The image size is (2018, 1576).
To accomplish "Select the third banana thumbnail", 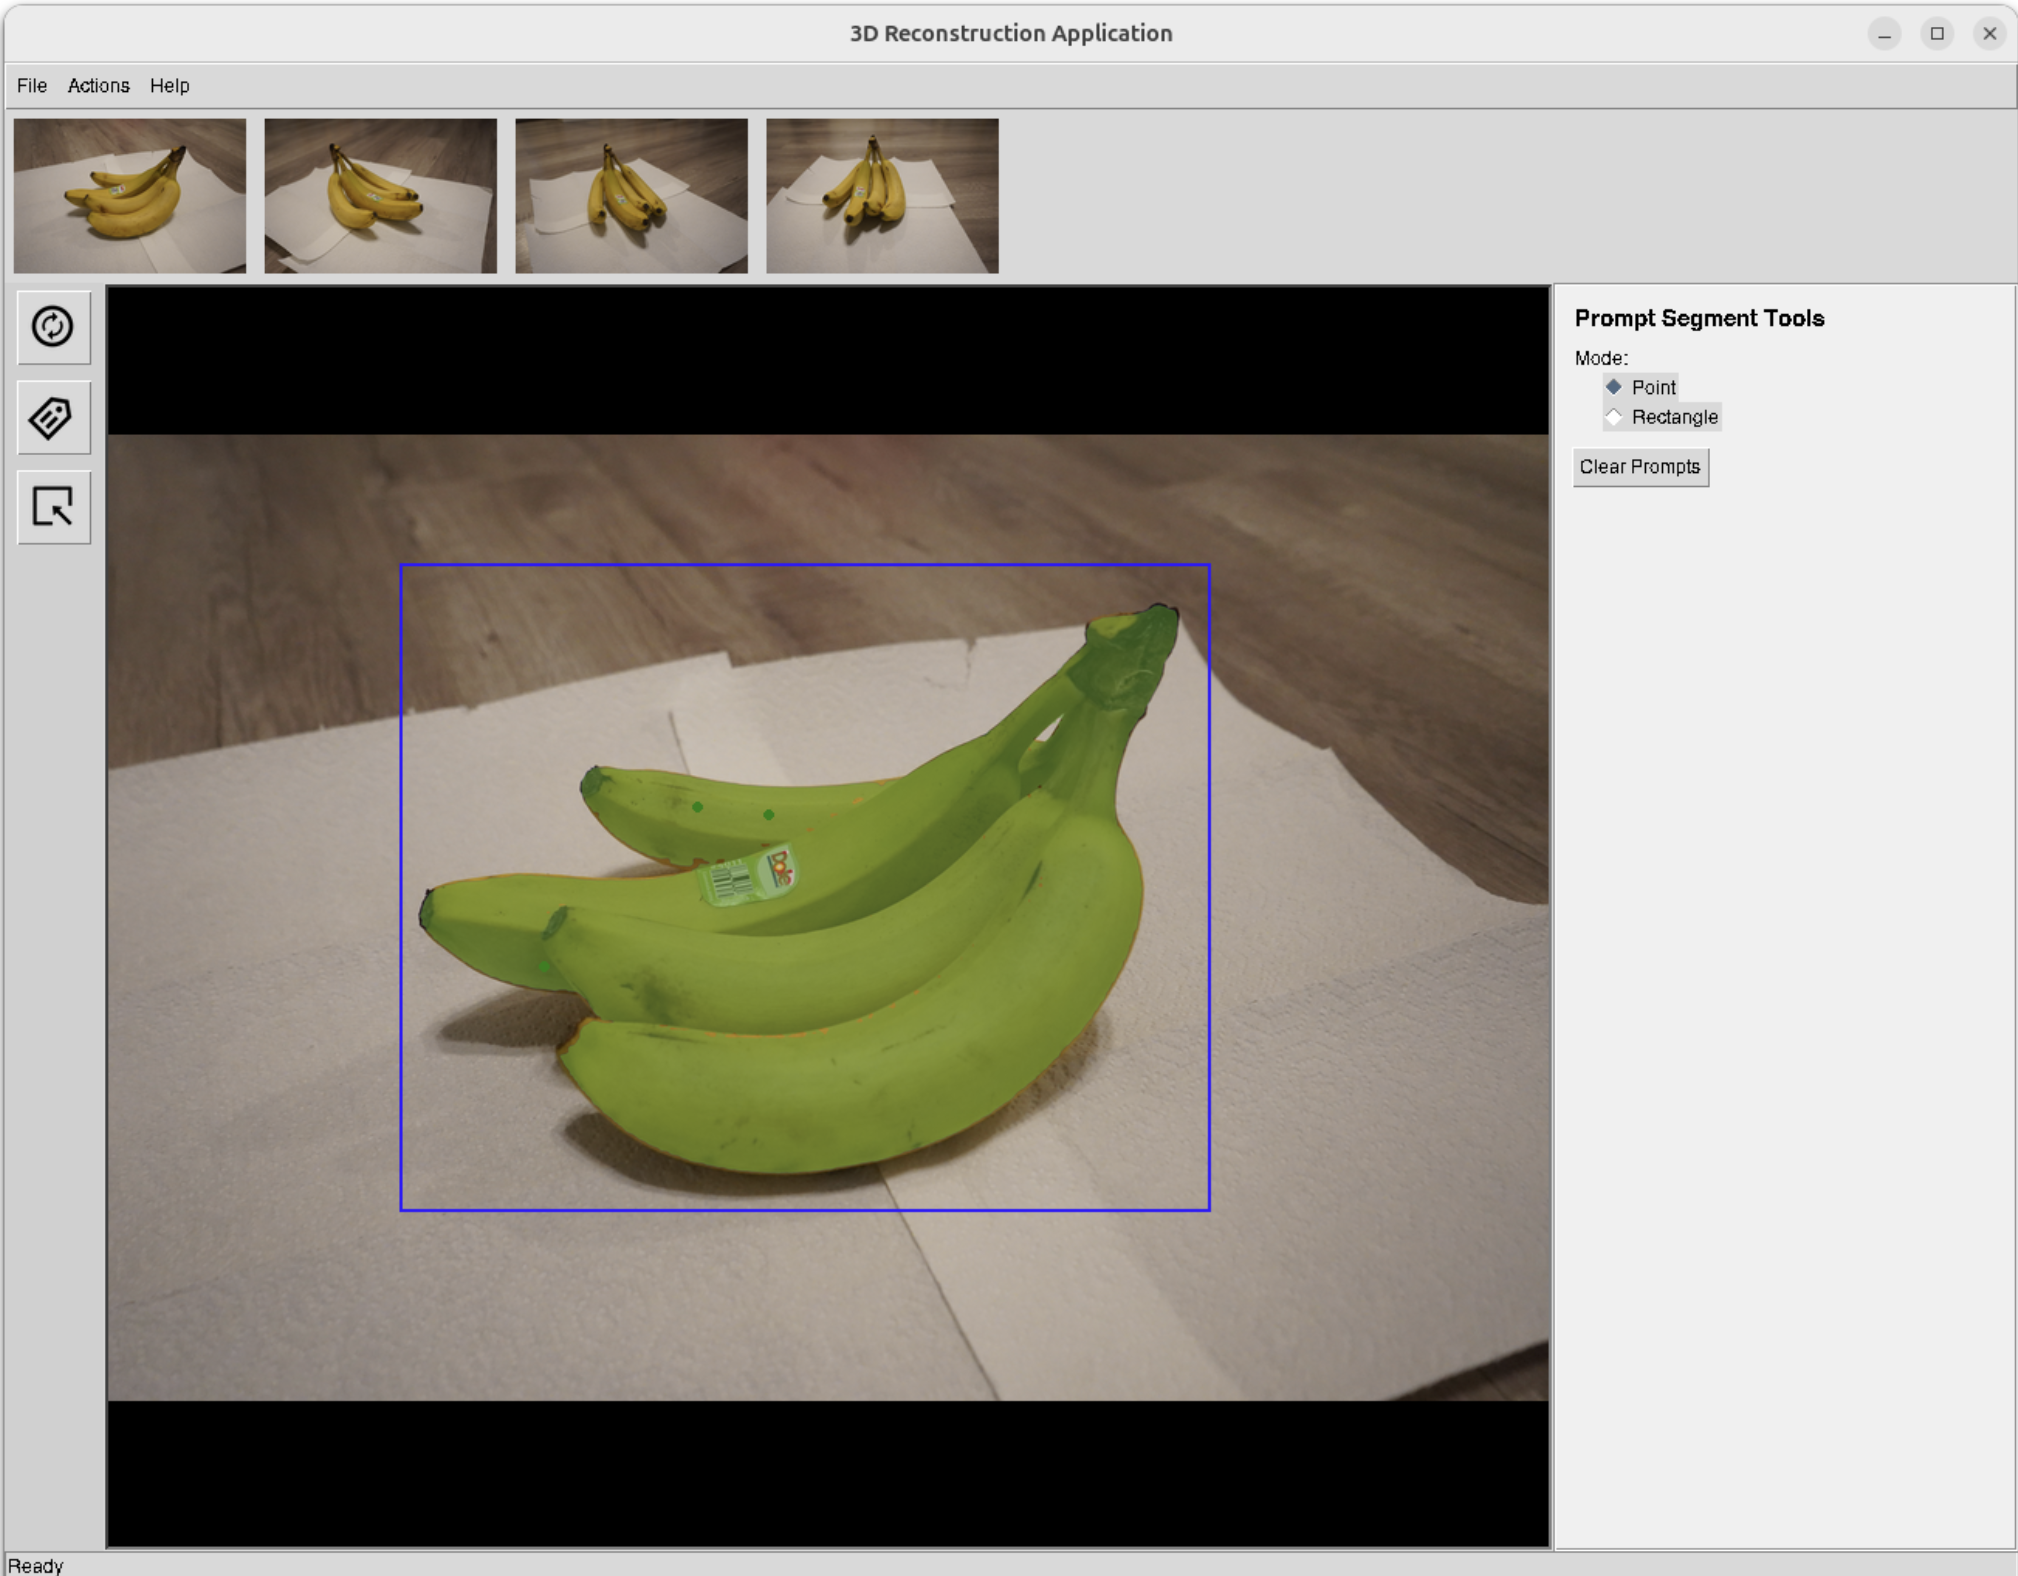I will coord(631,196).
